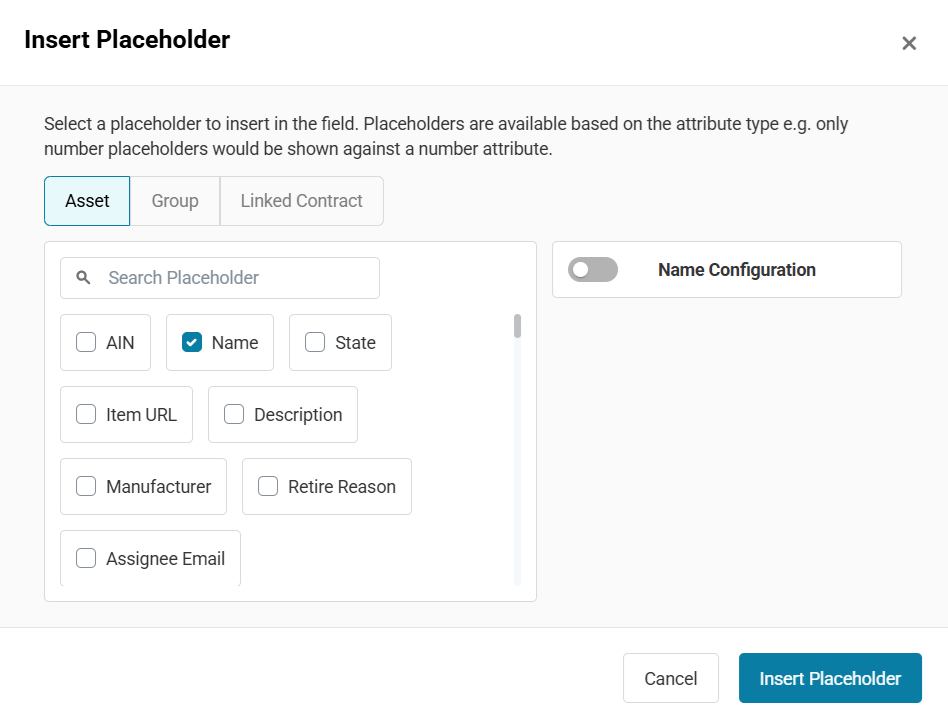This screenshot has height=727, width=948.
Task: Click the placeholder list scrollbar thumb
Action: coord(517,326)
